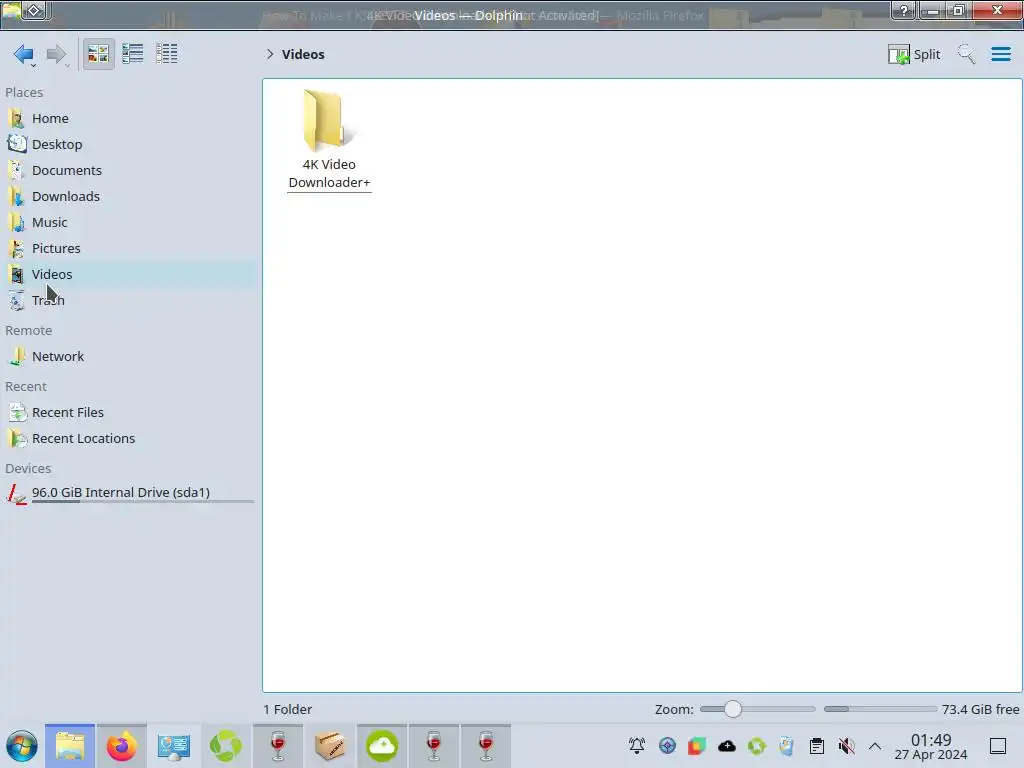Switch to file manager in taskbar
This screenshot has width=1024, height=768.
70,746
